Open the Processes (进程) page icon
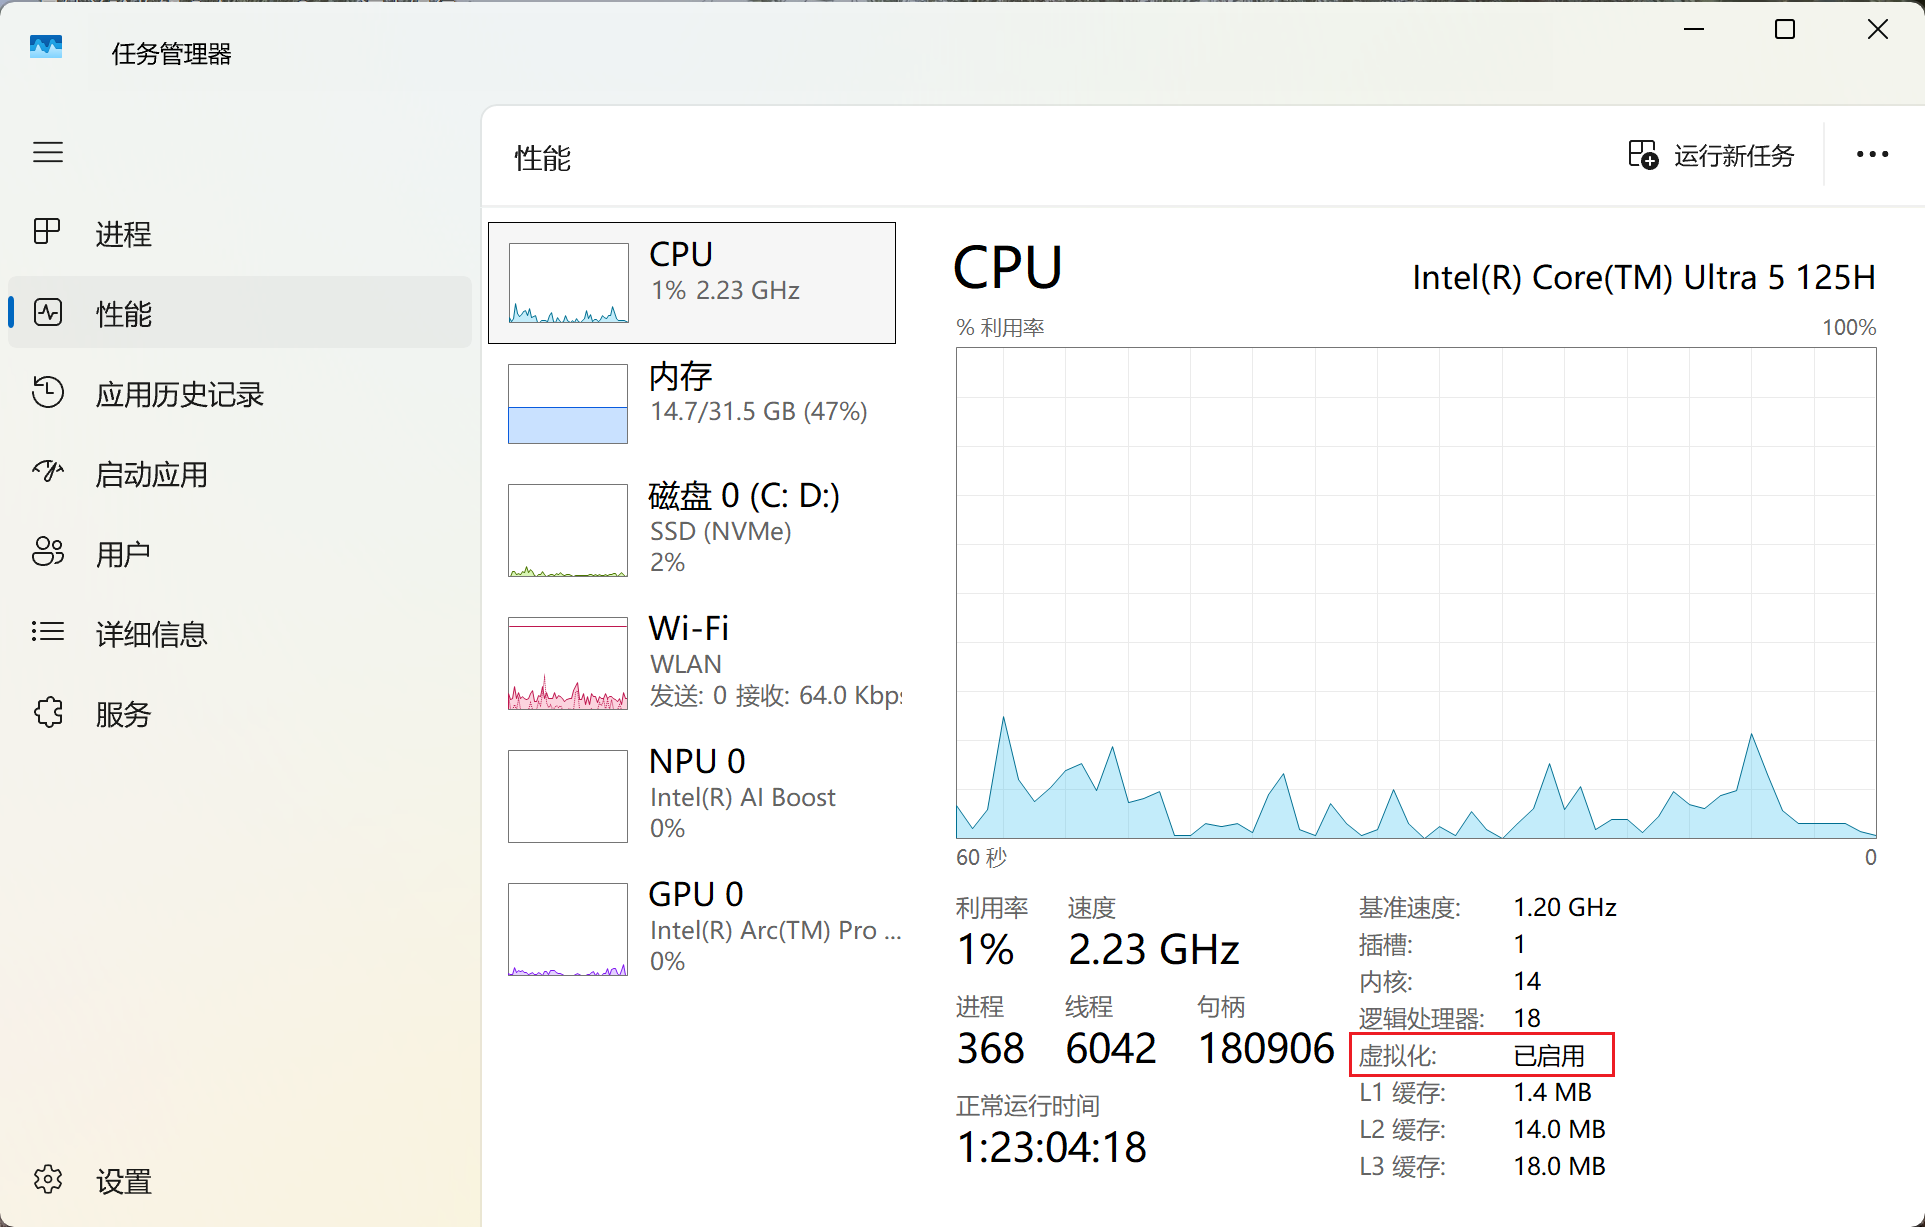Image resolution: width=1925 pixels, height=1227 pixels. tap(48, 232)
